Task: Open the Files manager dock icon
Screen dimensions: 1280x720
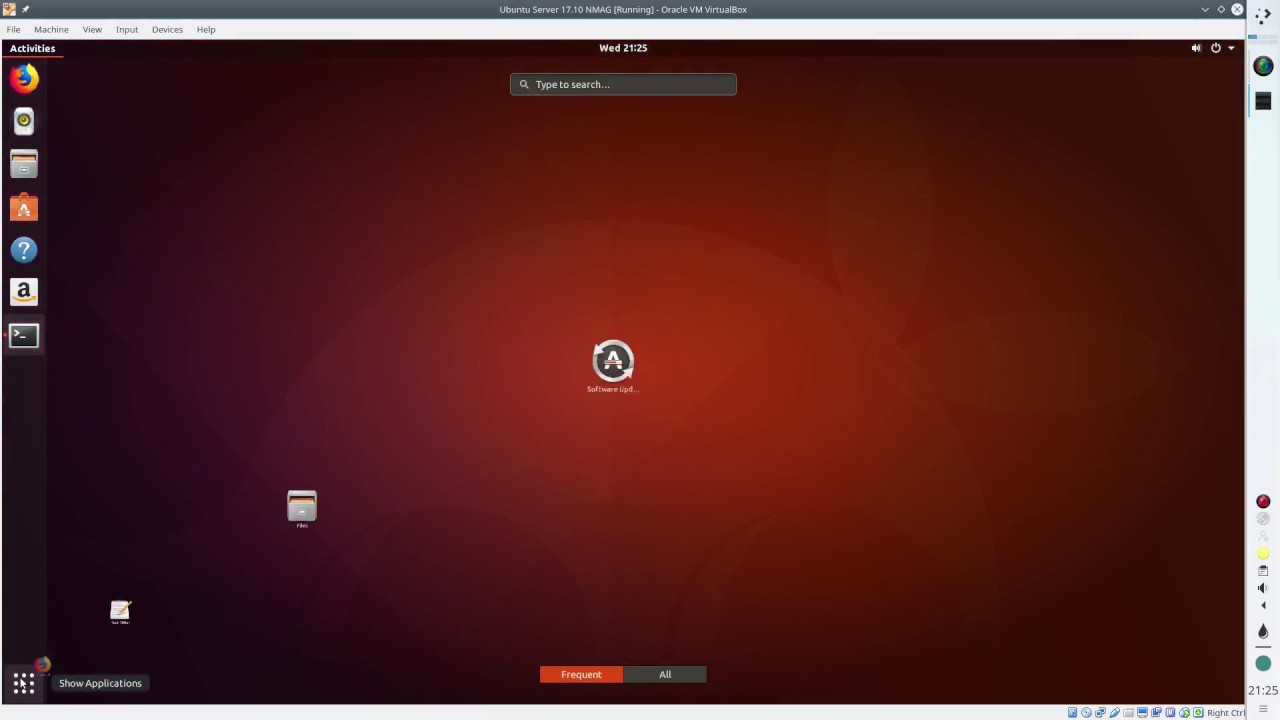Action: point(24,164)
